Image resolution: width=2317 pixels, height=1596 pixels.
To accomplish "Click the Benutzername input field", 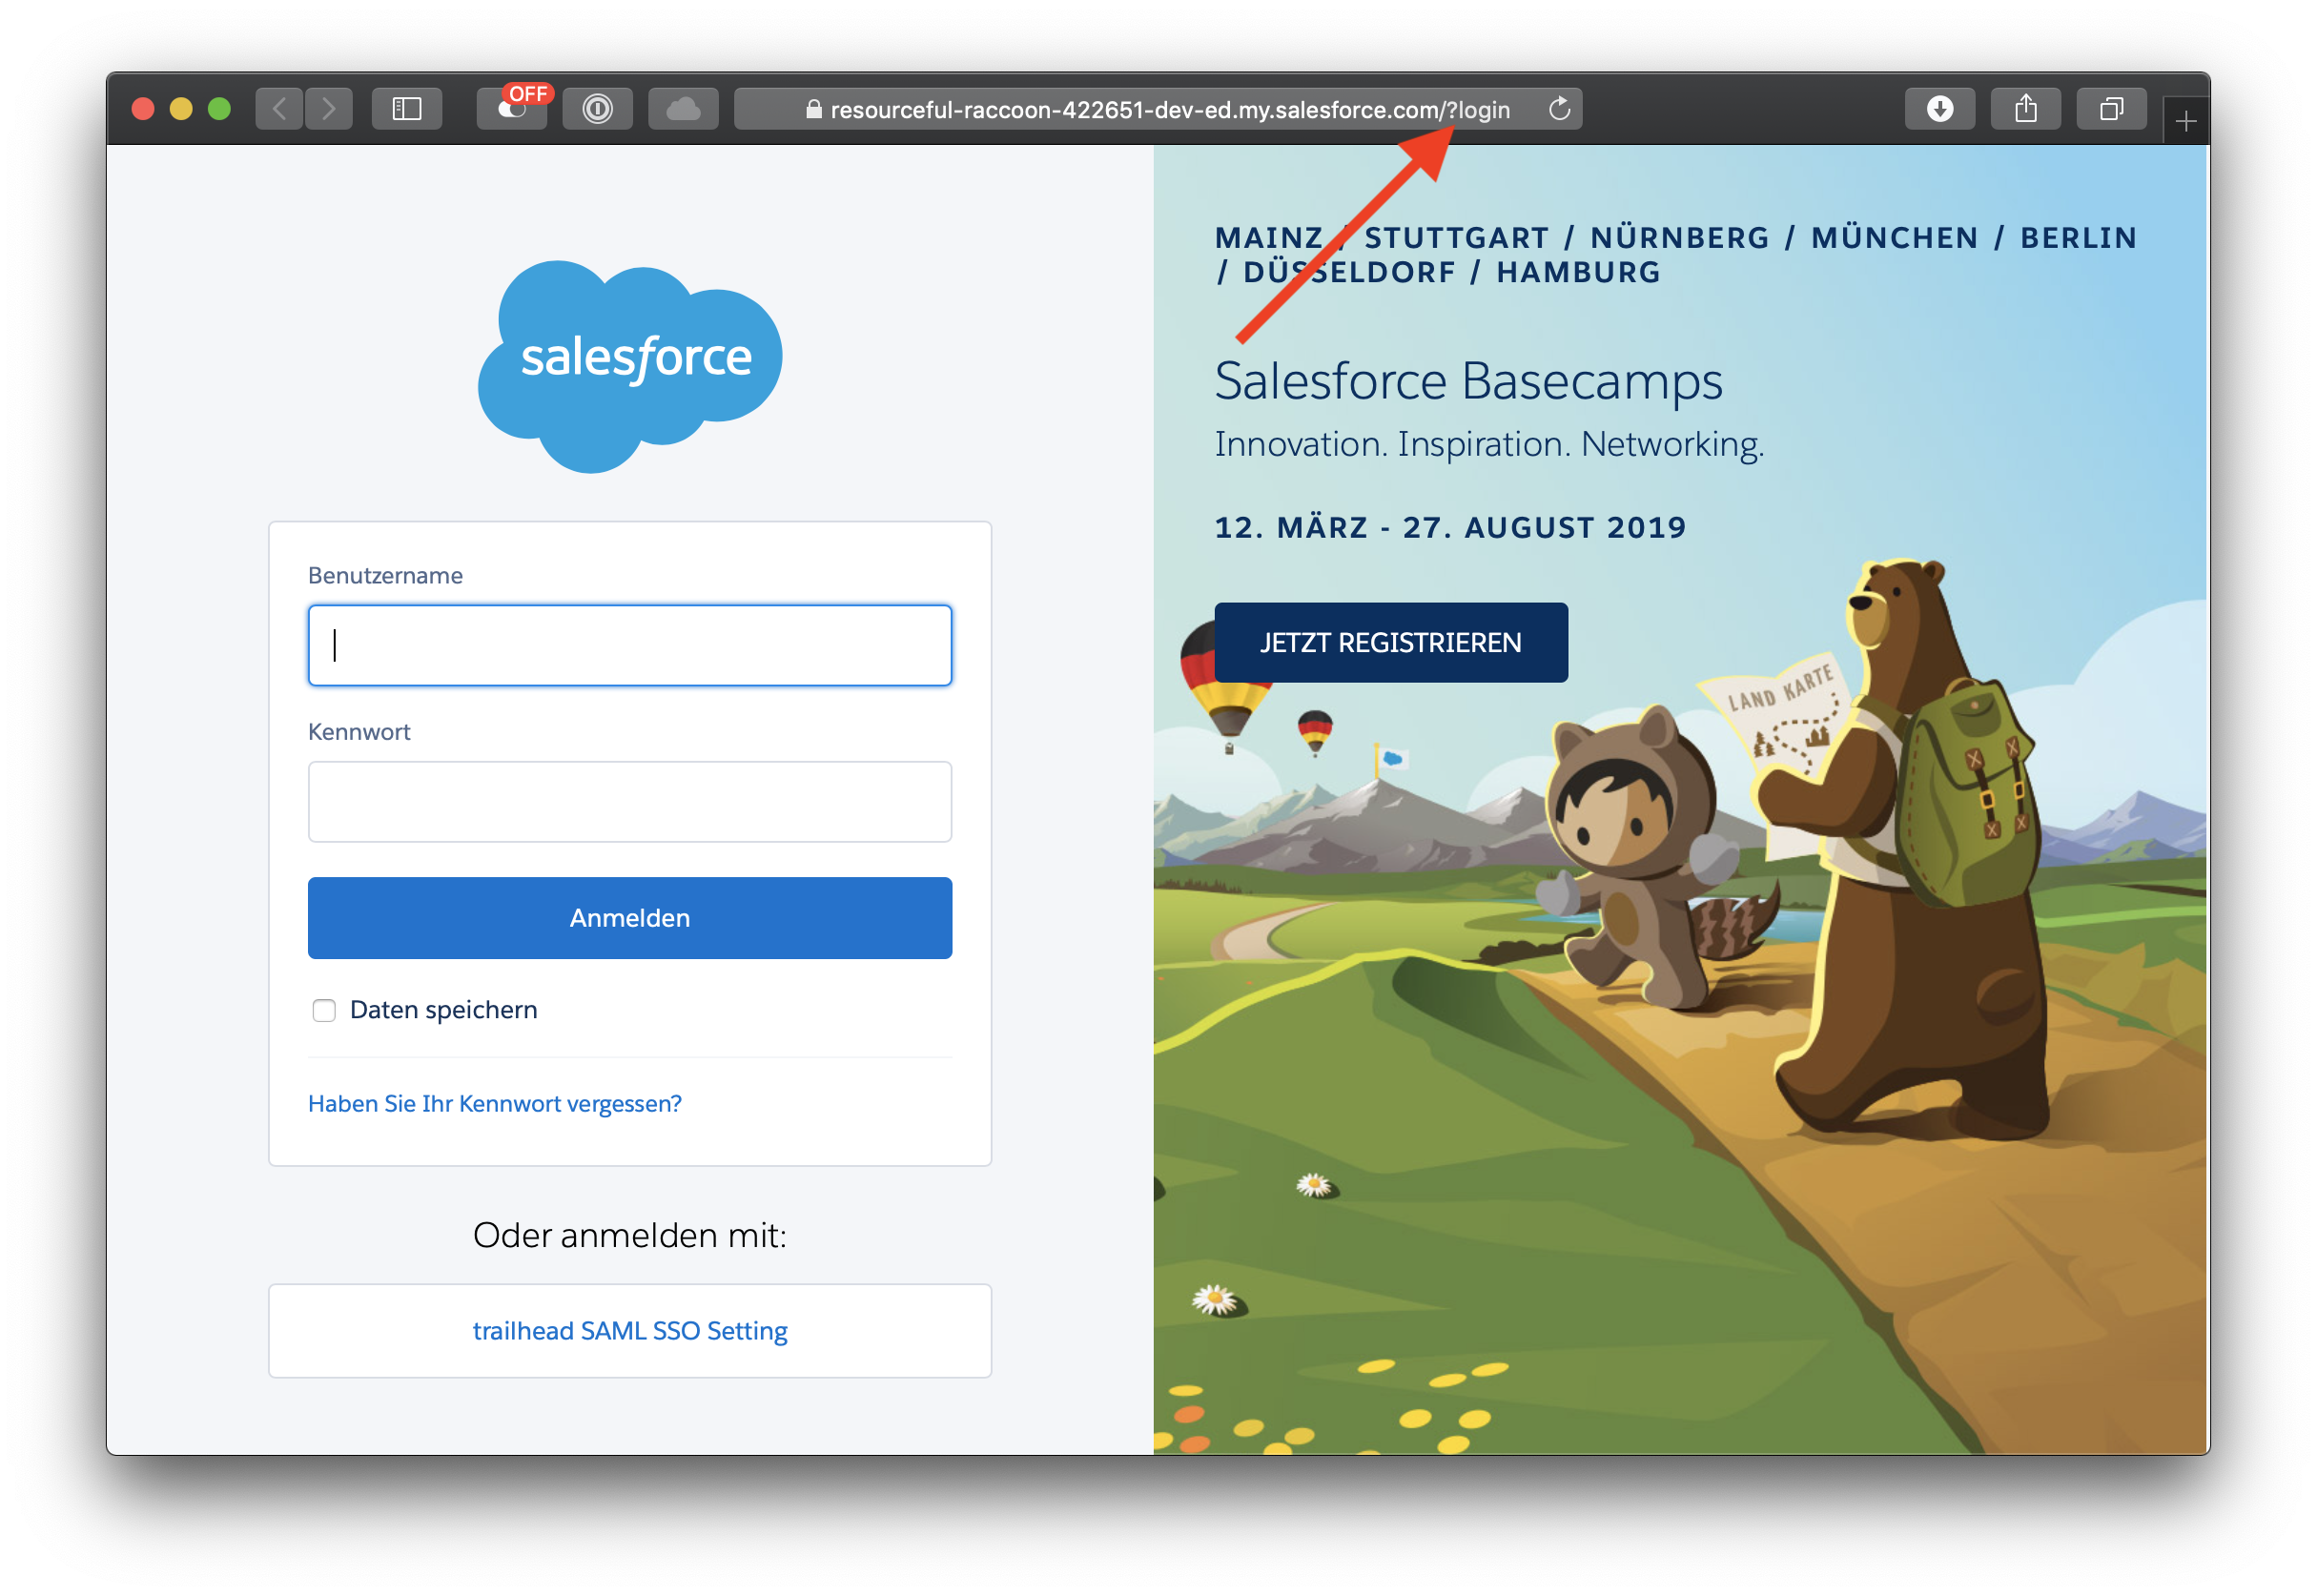I will [x=630, y=645].
